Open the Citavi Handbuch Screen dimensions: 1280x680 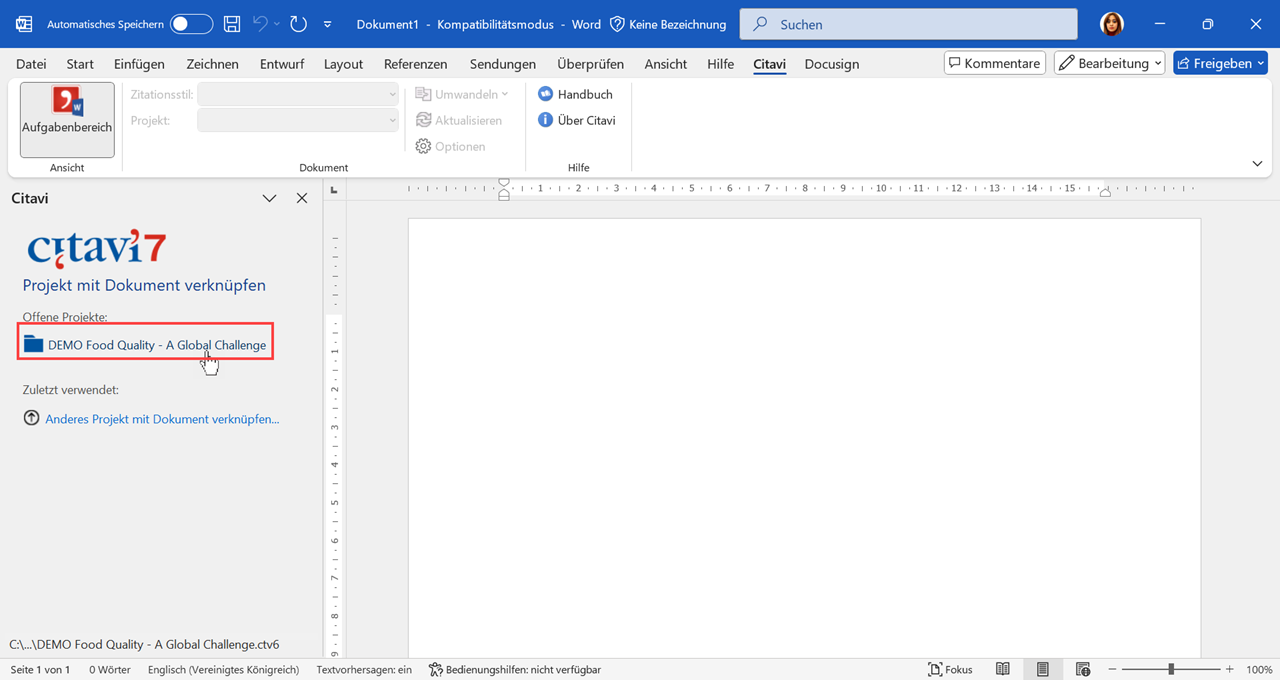575,94
